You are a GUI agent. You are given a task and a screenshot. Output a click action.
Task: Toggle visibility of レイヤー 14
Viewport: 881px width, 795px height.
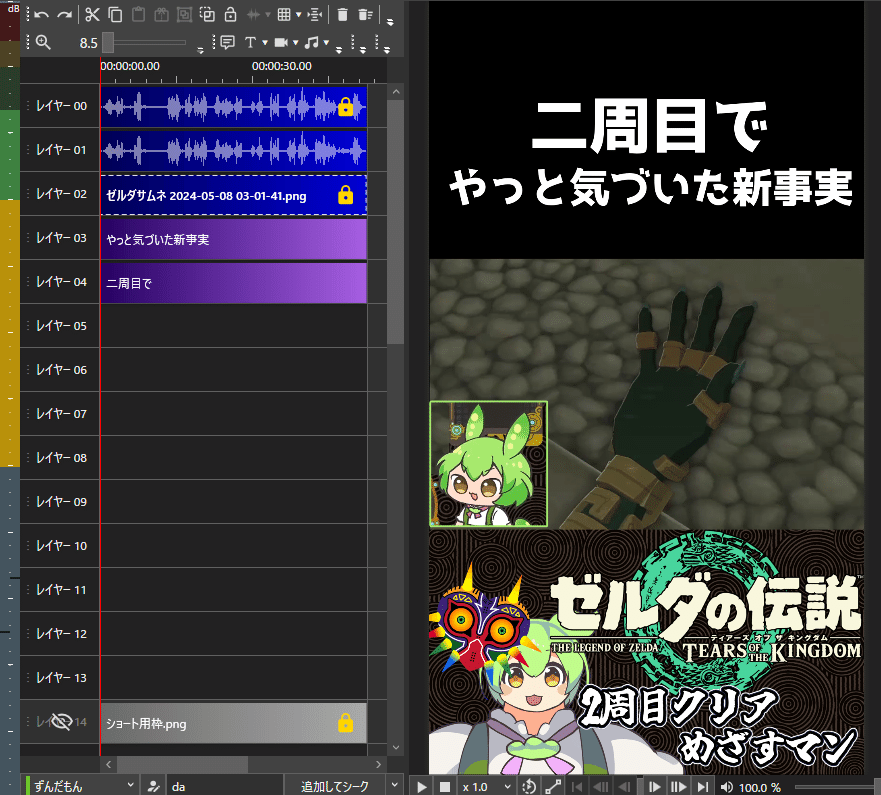click(62, 721)
